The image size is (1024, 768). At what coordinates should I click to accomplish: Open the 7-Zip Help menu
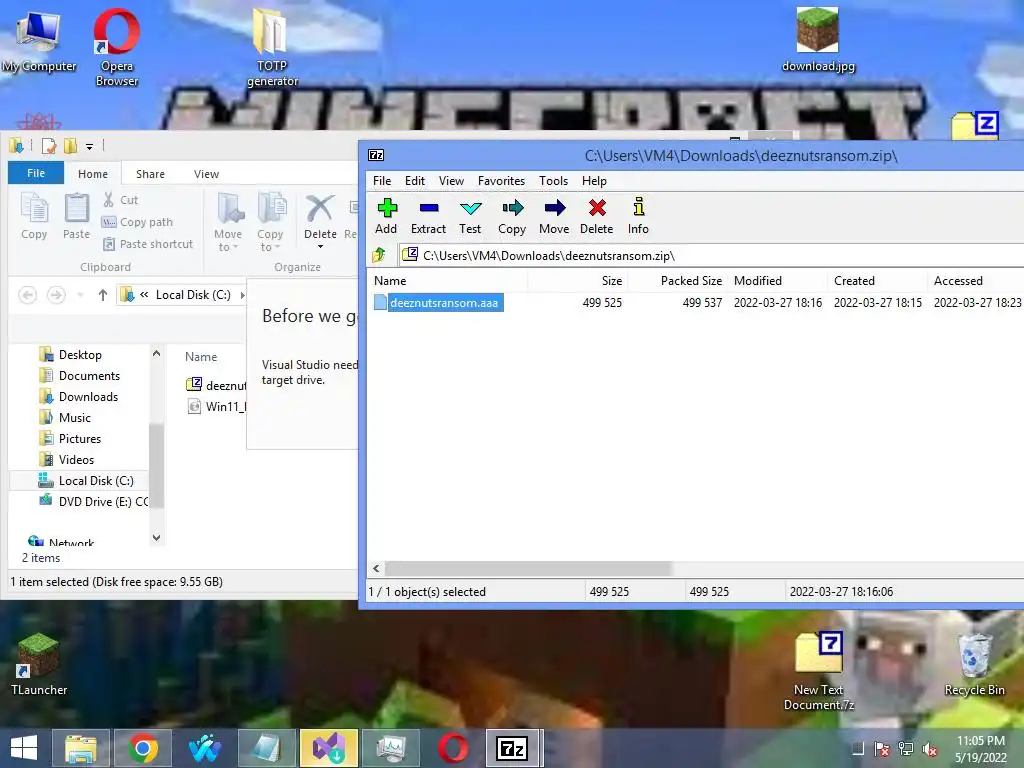point(594,181)
